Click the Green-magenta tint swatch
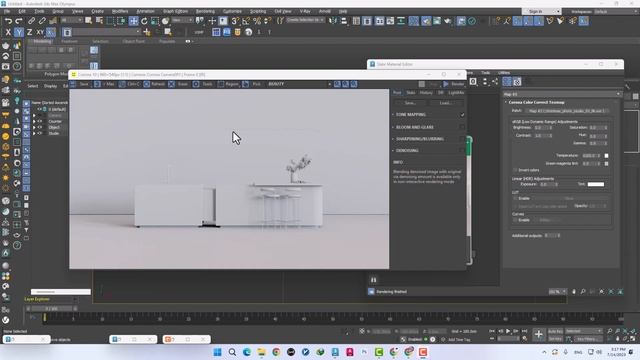This screenshot has width=640, height=360. 606,164
